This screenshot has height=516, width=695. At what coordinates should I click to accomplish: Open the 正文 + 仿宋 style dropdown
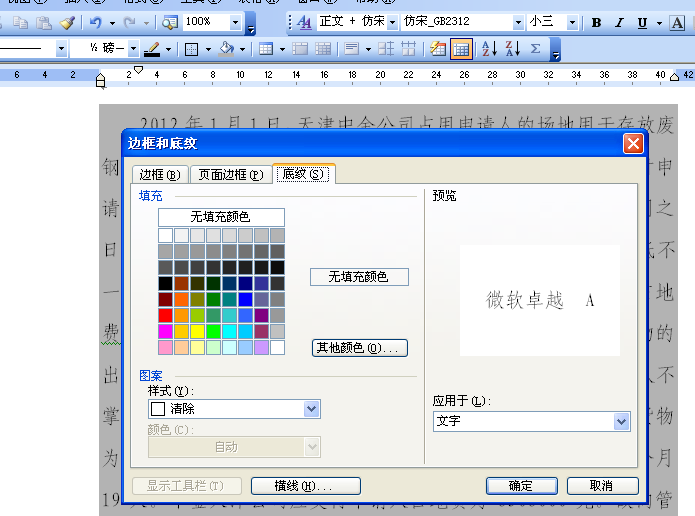pyautogui.click(x=392, y=22)
